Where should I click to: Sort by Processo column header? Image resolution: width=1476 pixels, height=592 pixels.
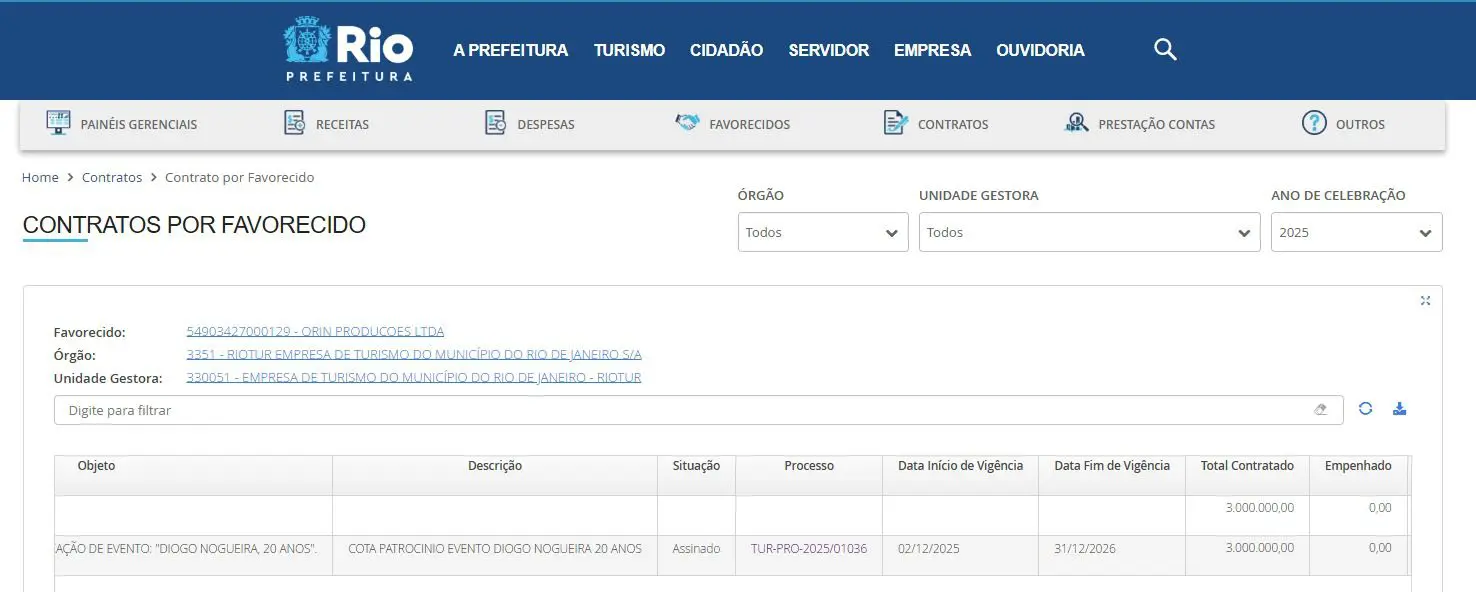(x=809, y=466)
